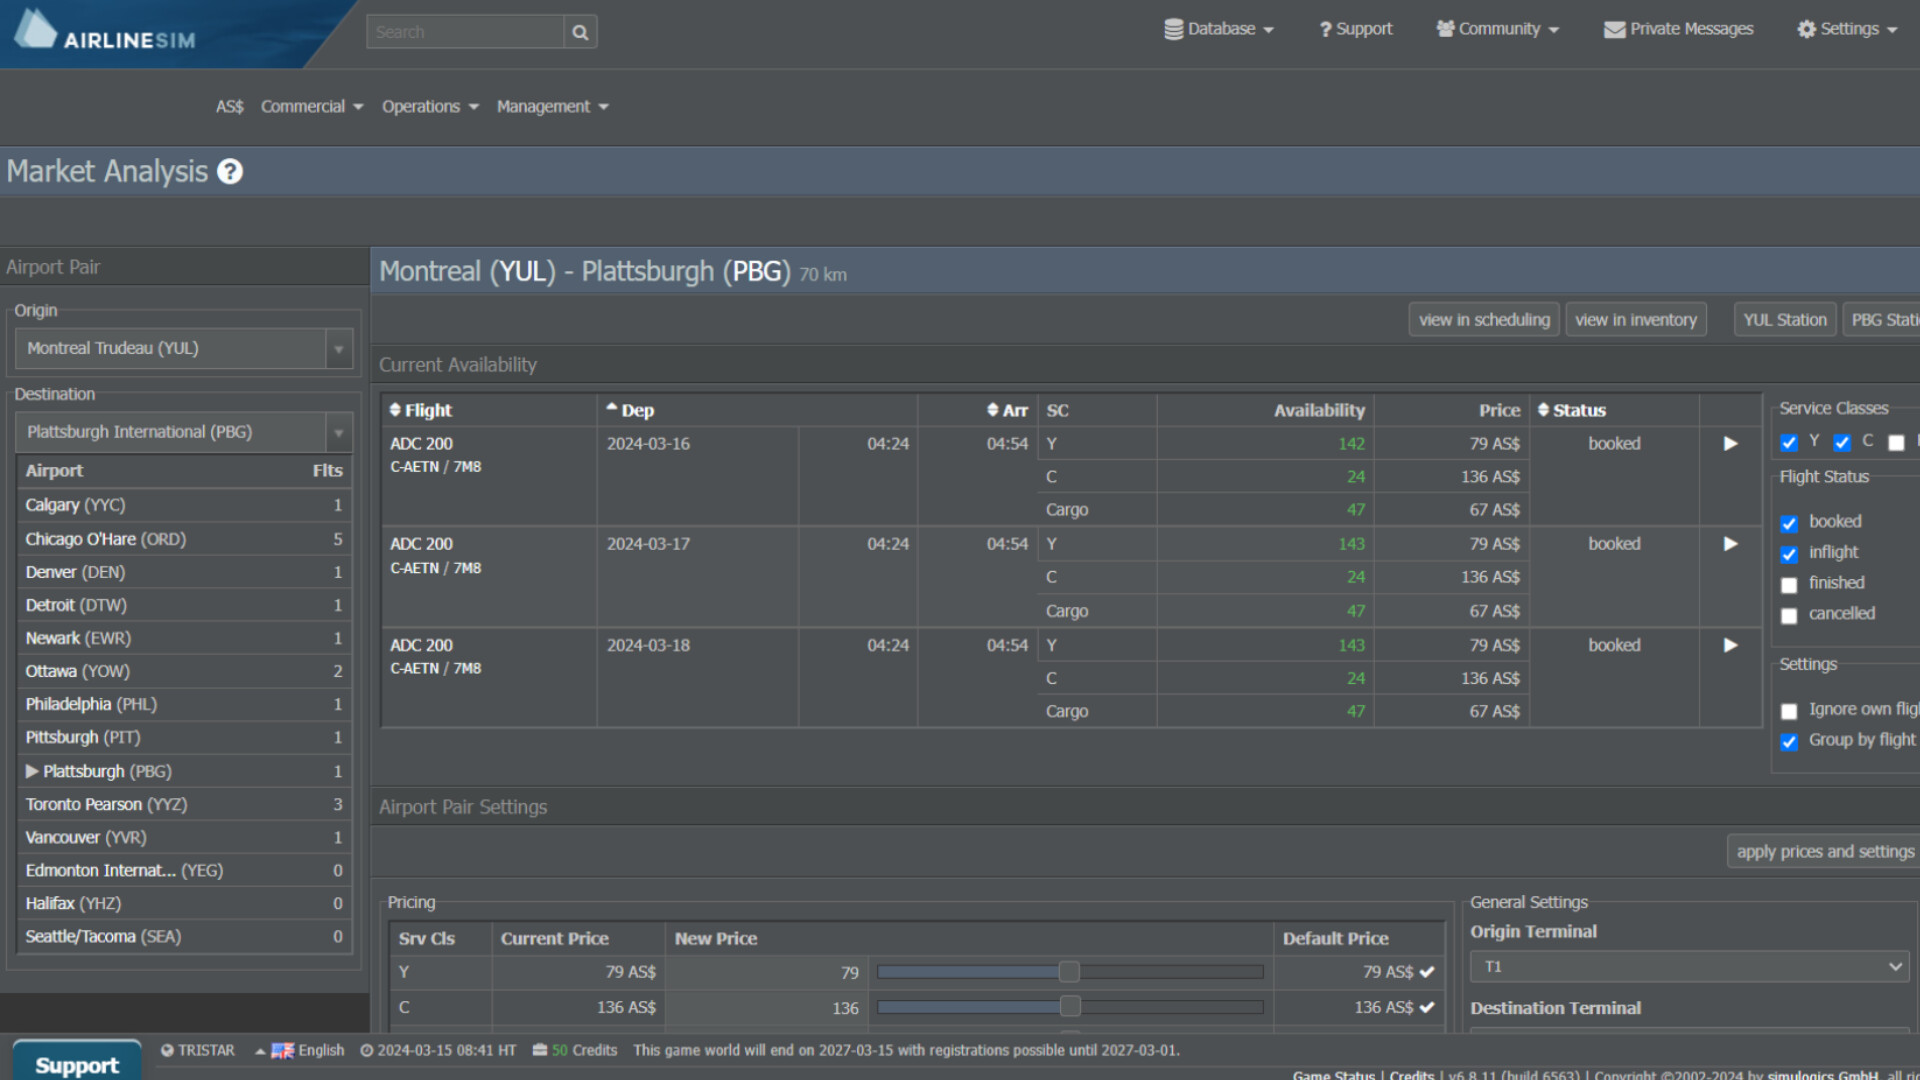Check the cancelled flight status filter
Viewport: 1920px width, 1080px height.
(x=1789, y=616)
